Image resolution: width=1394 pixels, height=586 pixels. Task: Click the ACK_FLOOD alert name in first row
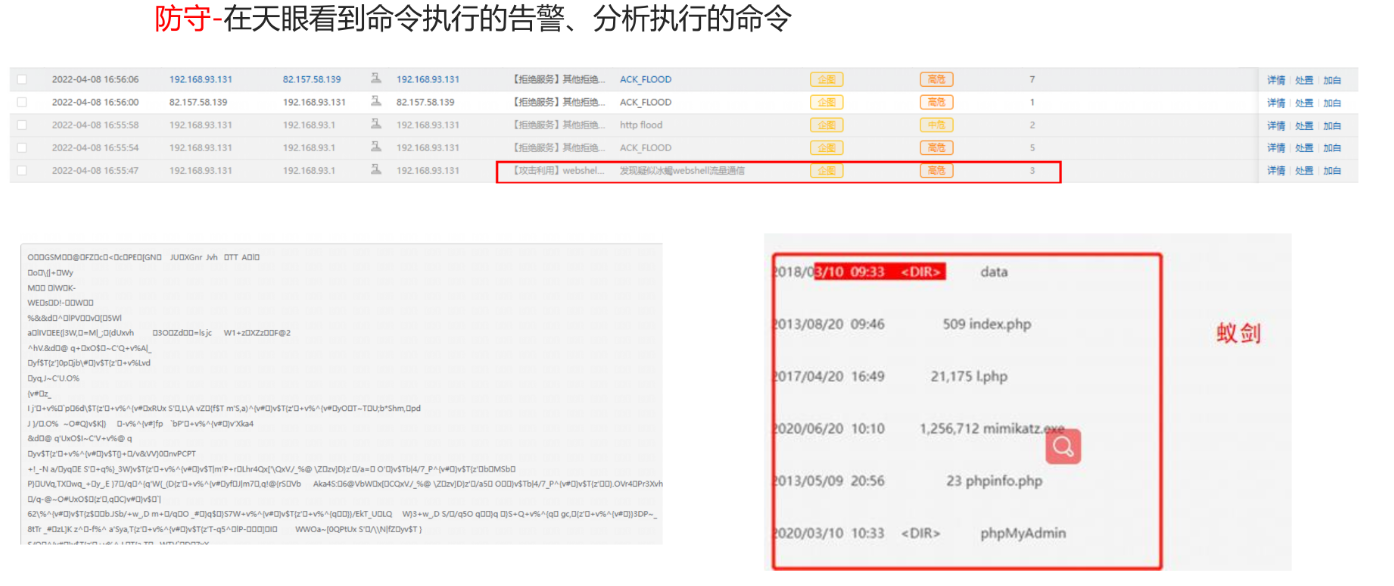(x=645, y=79)
